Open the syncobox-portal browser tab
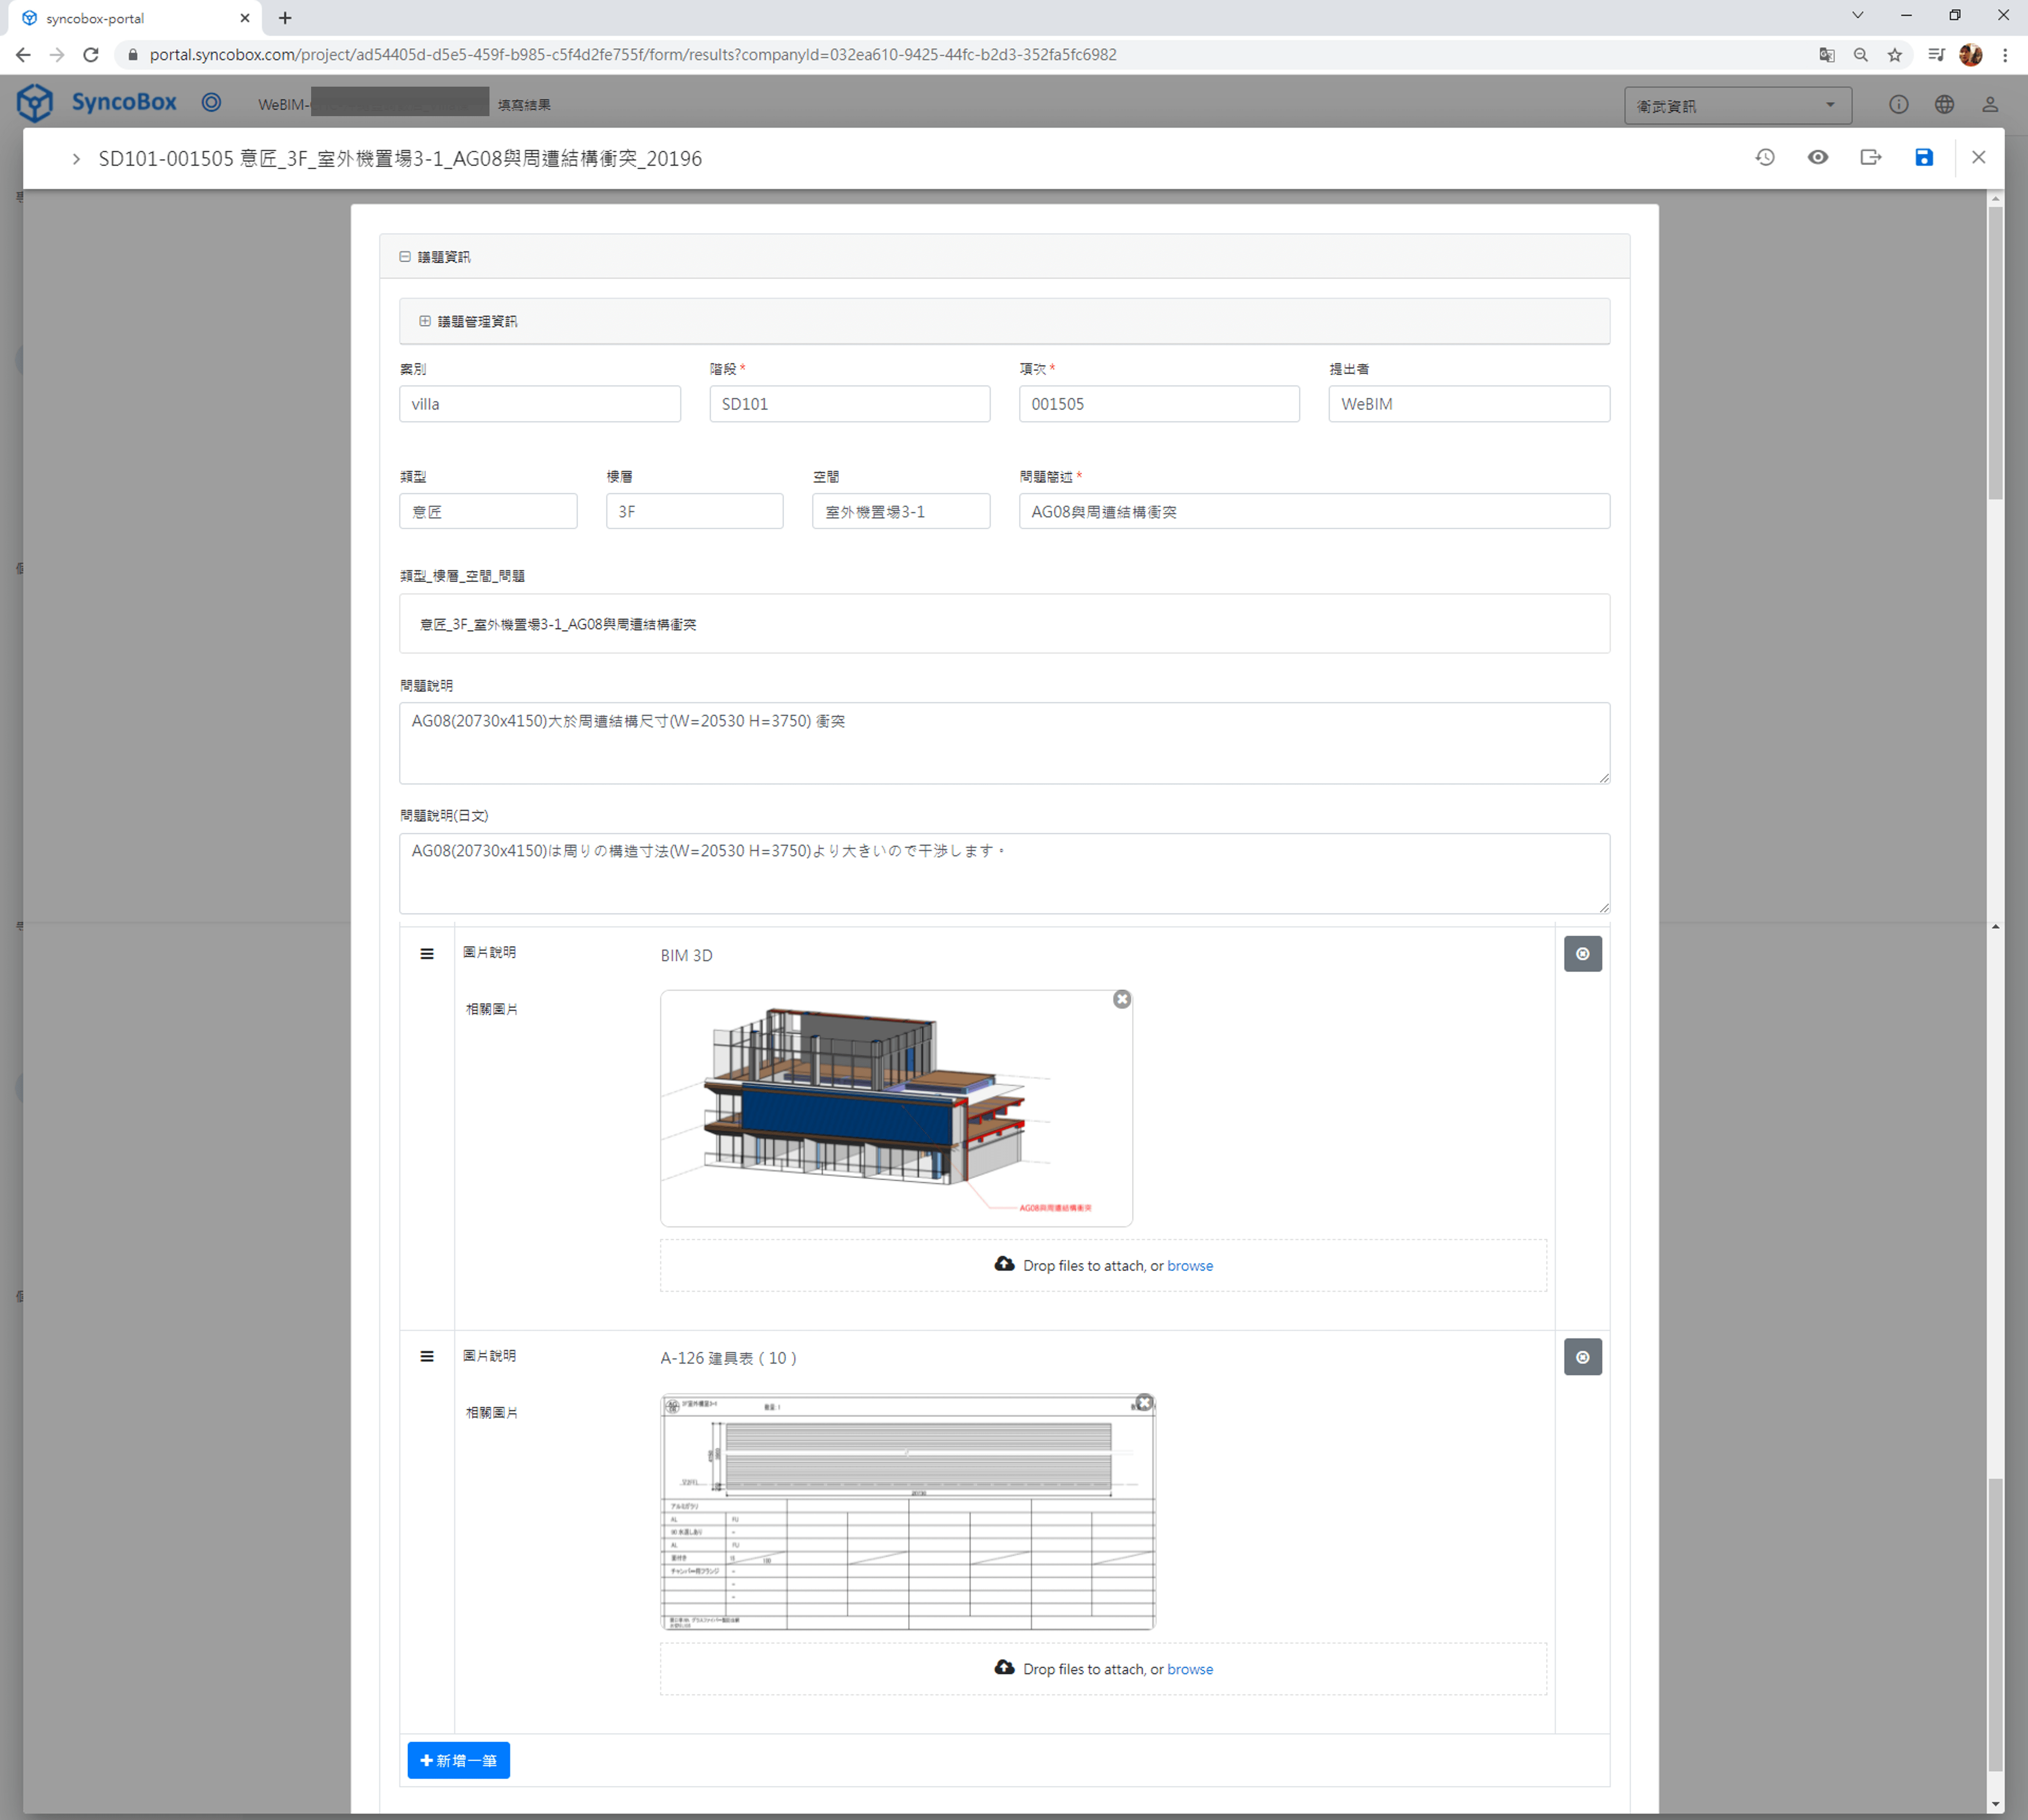Viewport: 2028px width, 1820px height. (130, 18)
